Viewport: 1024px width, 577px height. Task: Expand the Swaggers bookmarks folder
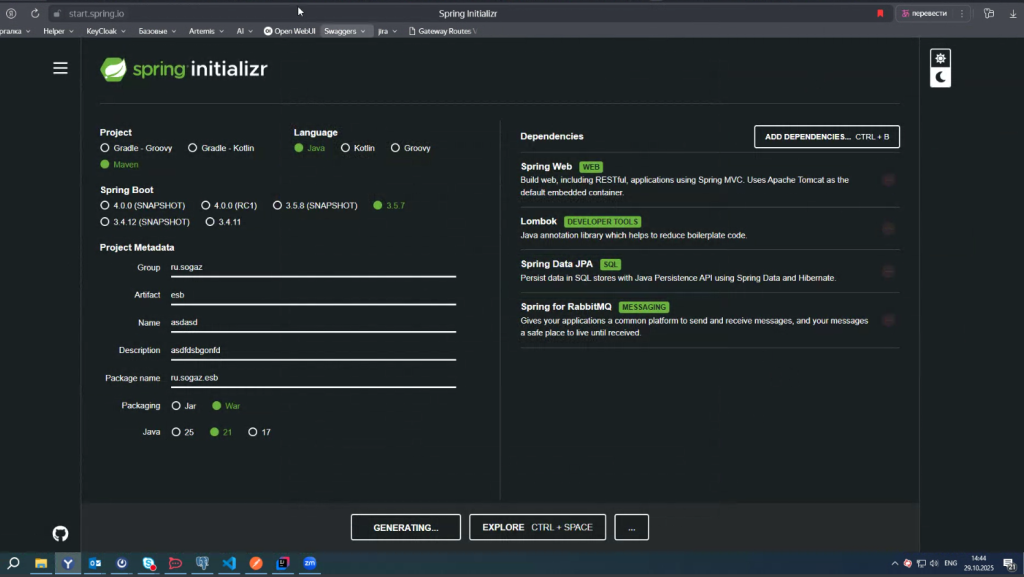click(346, 31)
